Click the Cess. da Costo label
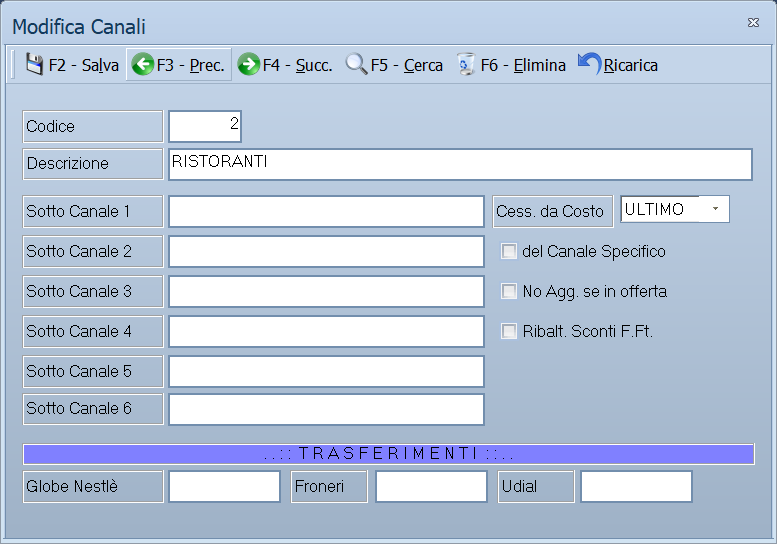 coord(553,212)
